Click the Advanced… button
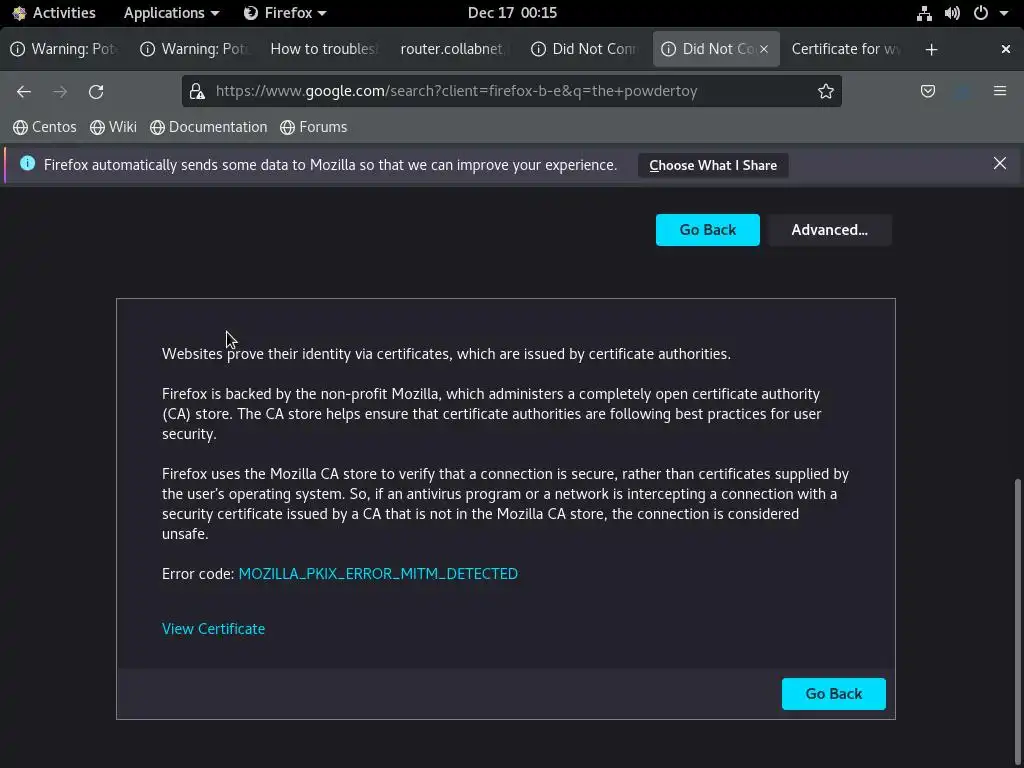Viewport: 1024px width, 768px height. (829, 230)
